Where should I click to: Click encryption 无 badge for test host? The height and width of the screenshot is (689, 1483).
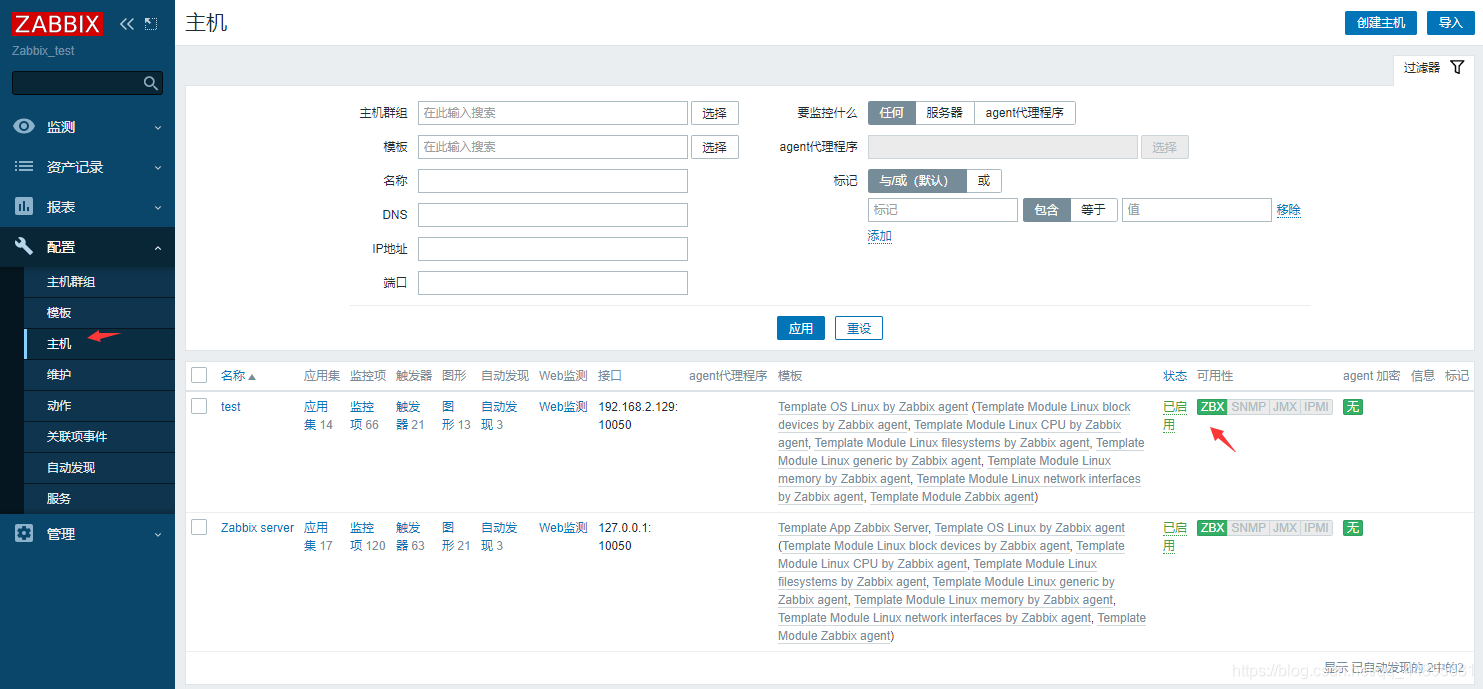point(1353,407)
